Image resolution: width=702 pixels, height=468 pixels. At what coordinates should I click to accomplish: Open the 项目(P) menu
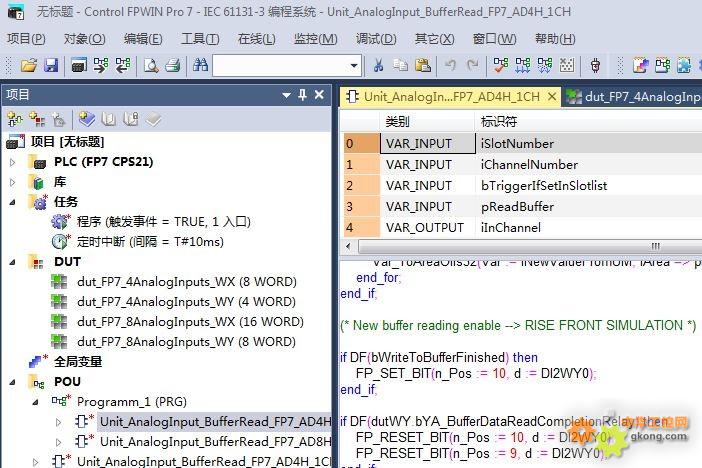(26, 39)
